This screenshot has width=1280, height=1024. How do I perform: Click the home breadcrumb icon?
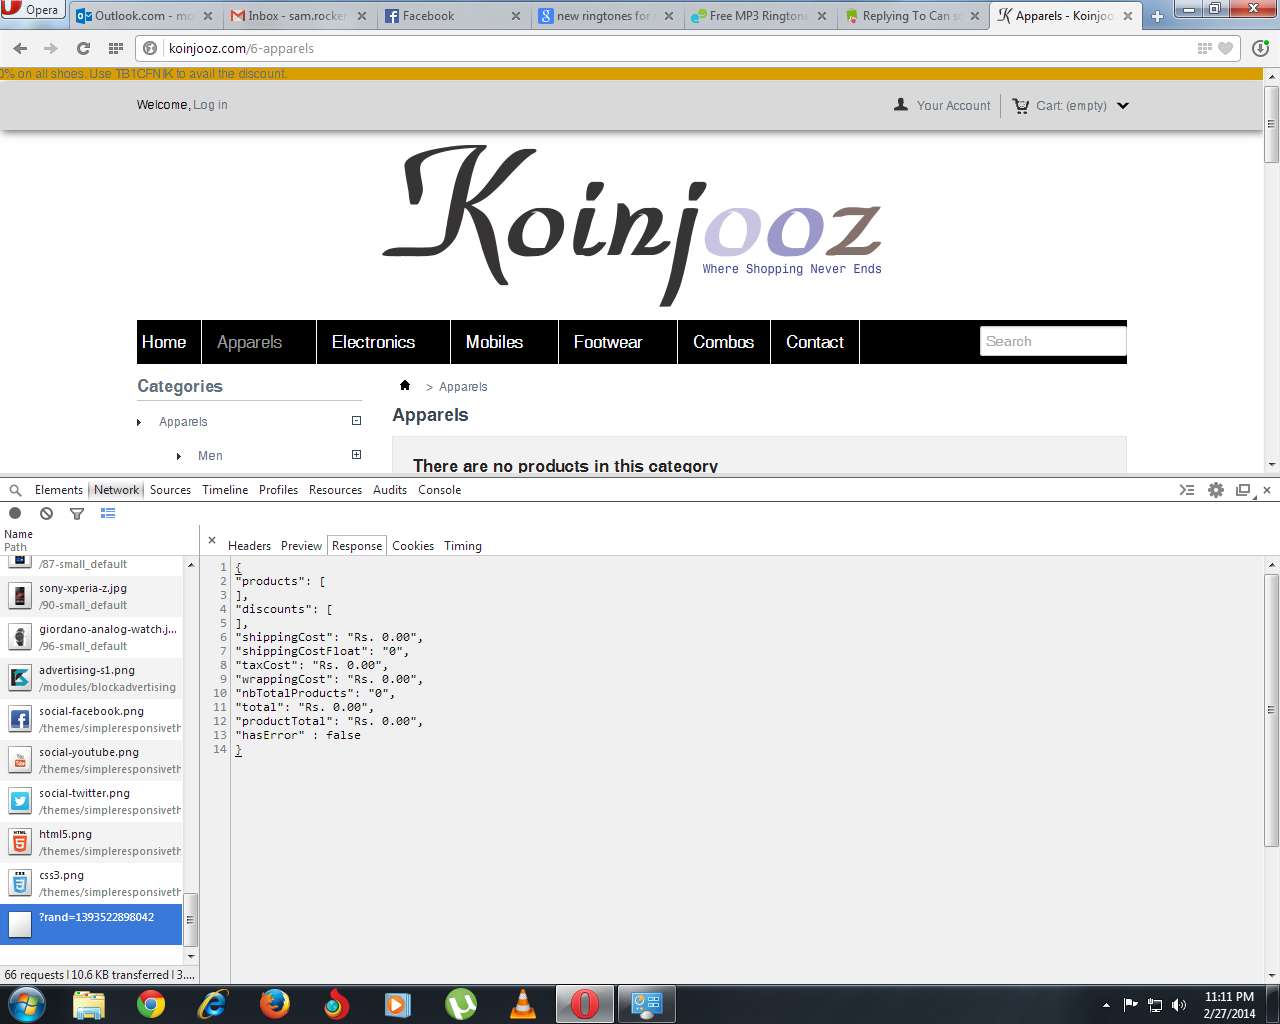pyautogui.click(x=405, y=385)
